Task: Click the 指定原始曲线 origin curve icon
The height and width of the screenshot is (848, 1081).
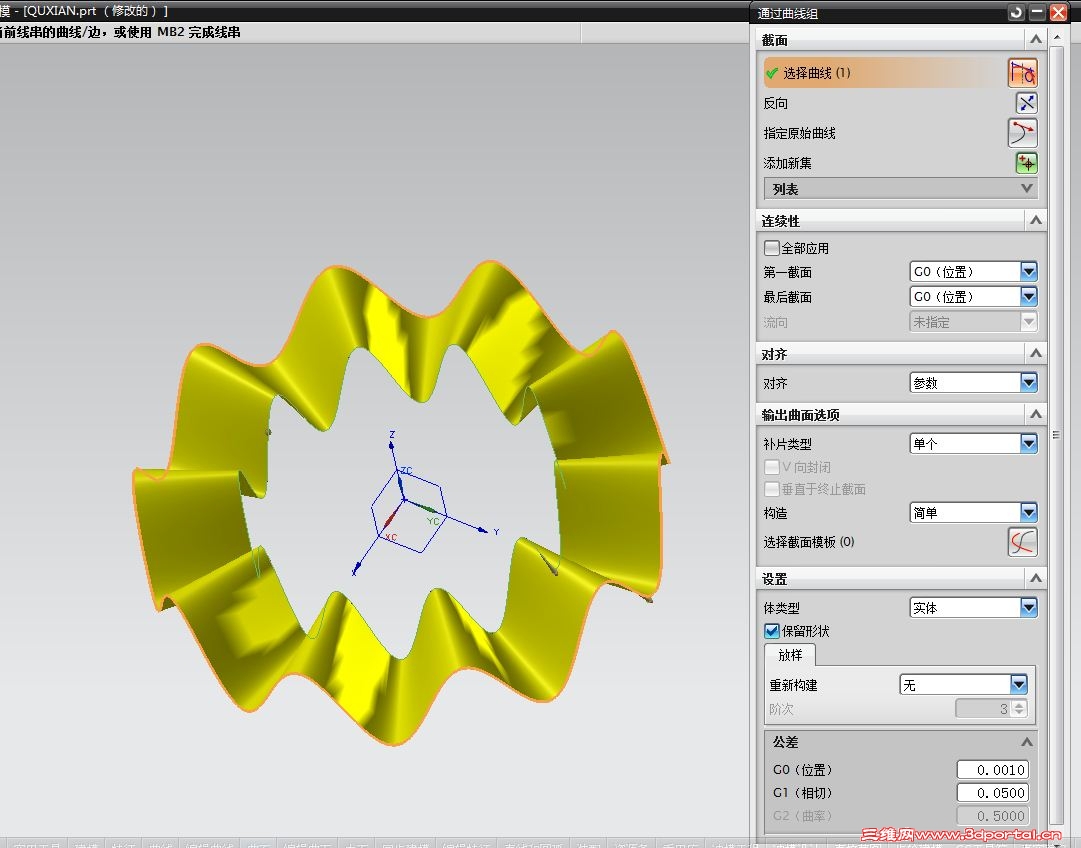Action: [1022, 133]
